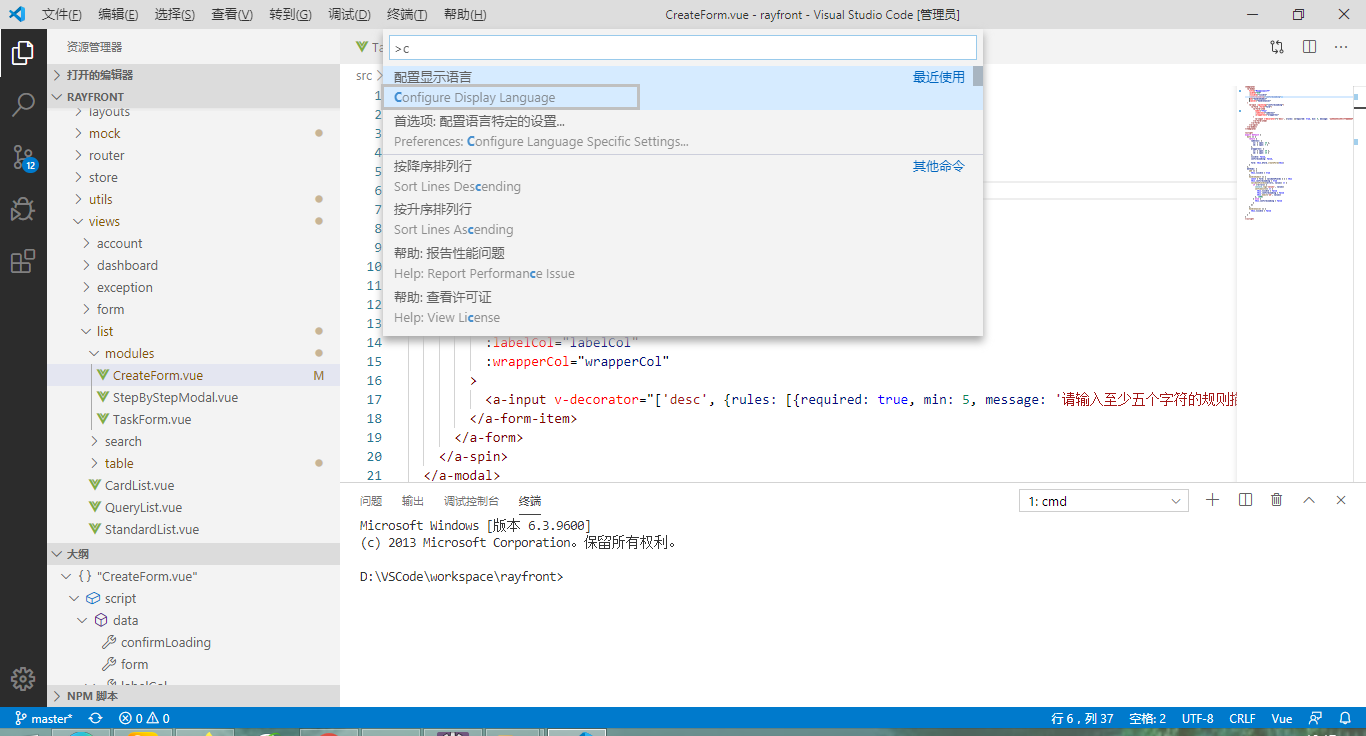Kill terminal with the trash icon
This screenshot has width=1366, height=736.
click(x=1277, y=500)
